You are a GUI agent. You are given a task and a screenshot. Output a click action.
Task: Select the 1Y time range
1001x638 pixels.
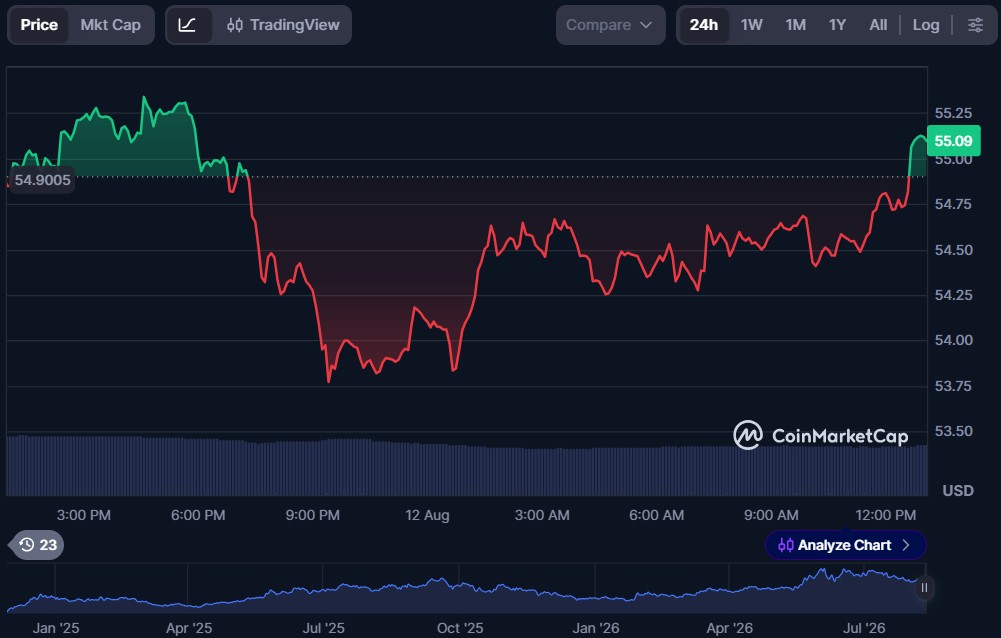pyautogui.click(x=837, y=25)
